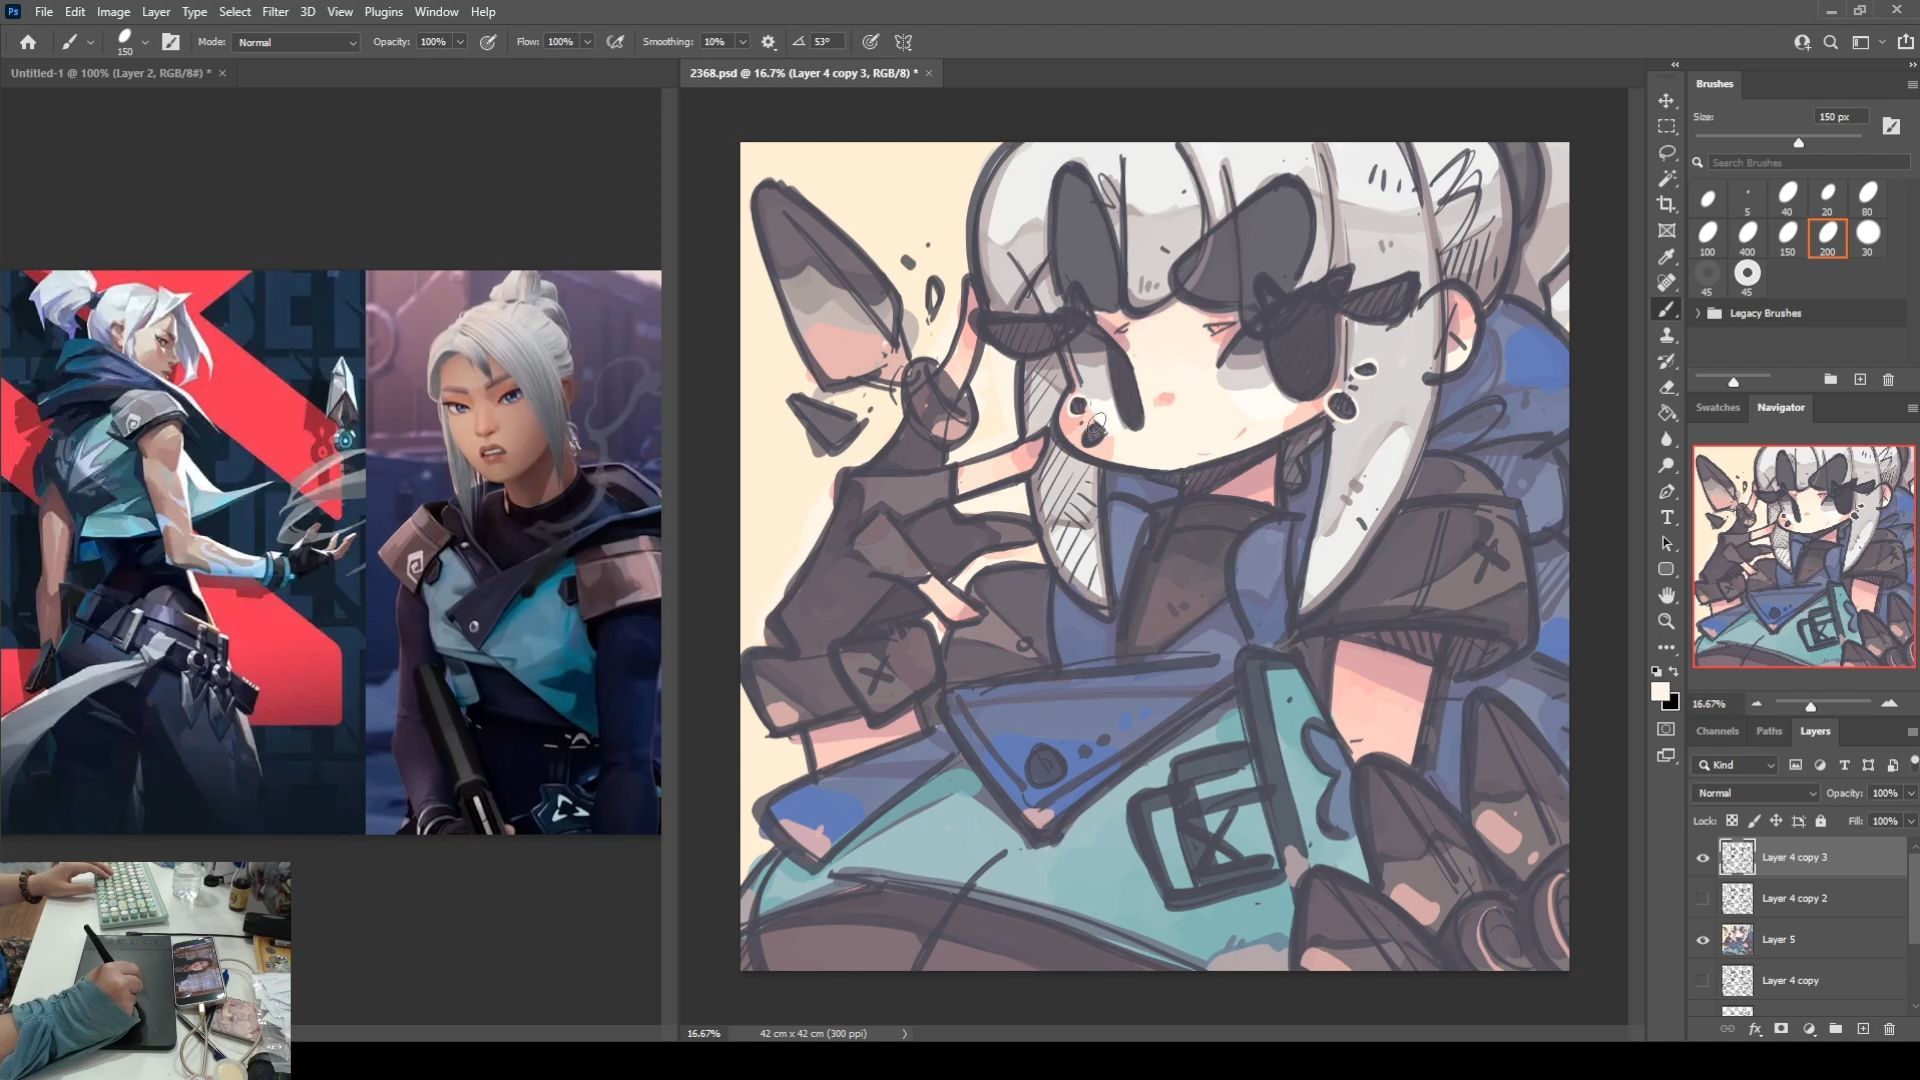
Task: Create a new layer
Action: tap(1863, 1029)
